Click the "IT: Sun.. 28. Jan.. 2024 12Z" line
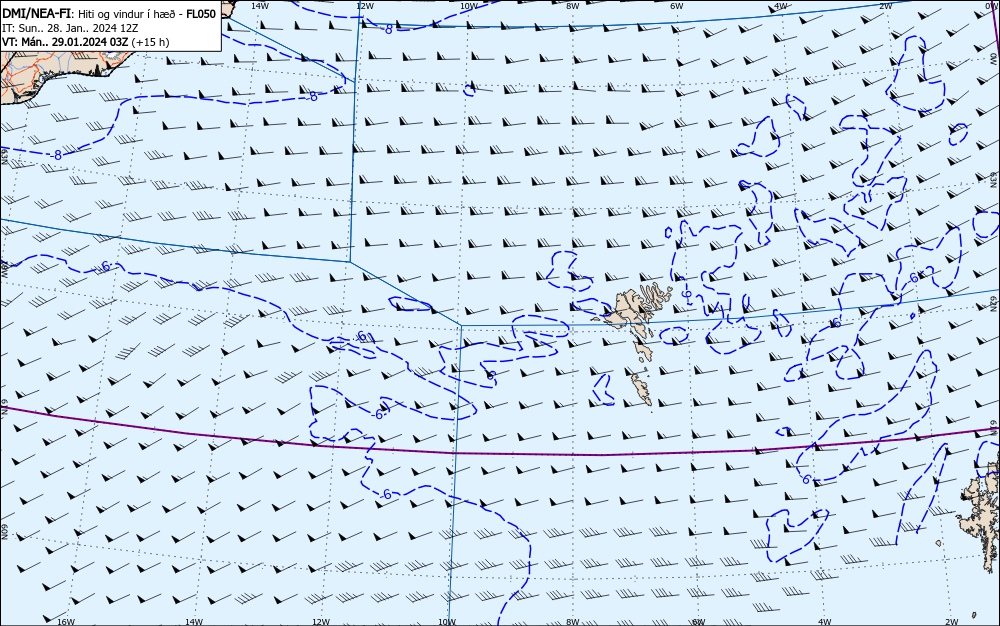 [70, 28]
